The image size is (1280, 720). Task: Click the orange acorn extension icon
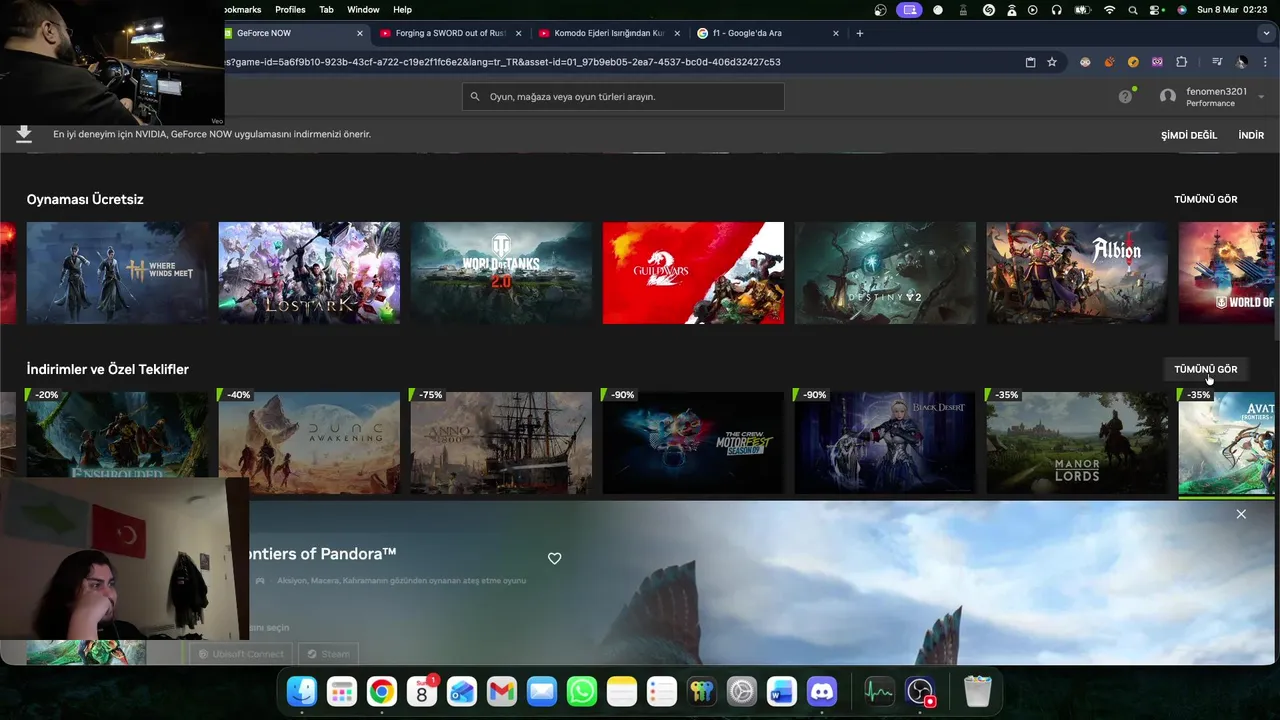[x=1109, y=62]
